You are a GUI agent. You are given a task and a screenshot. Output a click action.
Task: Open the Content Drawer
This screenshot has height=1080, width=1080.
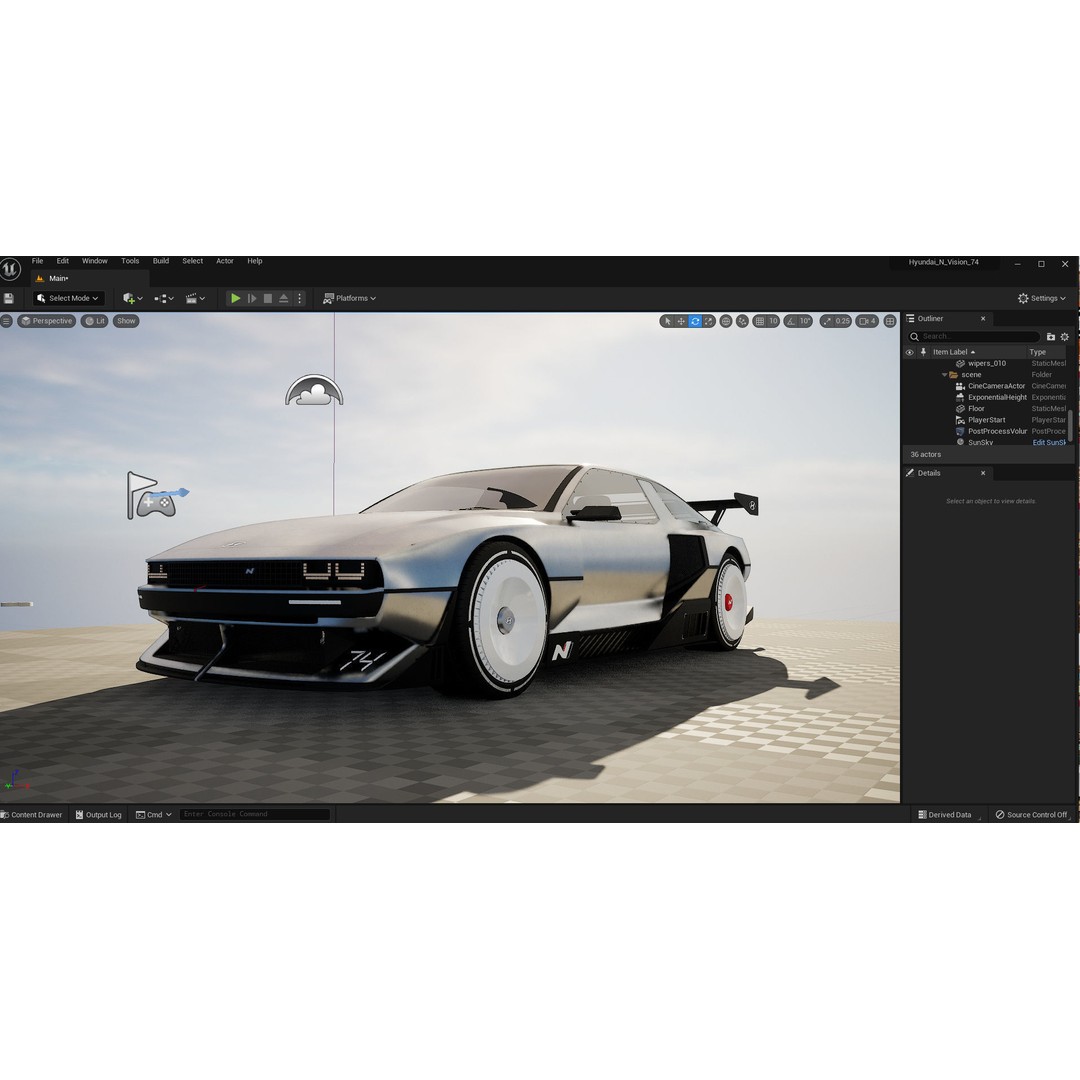coord(32,815)
